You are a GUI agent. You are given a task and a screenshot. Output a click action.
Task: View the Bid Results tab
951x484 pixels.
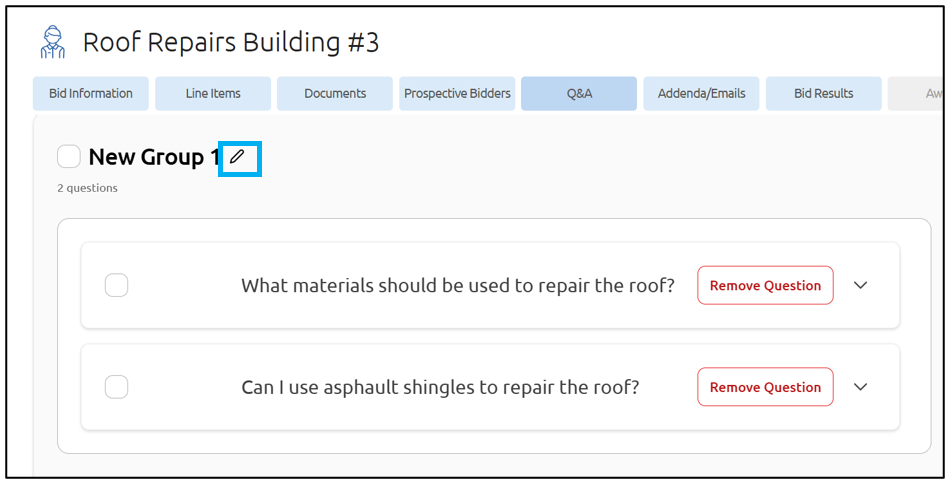coord(824,94)
